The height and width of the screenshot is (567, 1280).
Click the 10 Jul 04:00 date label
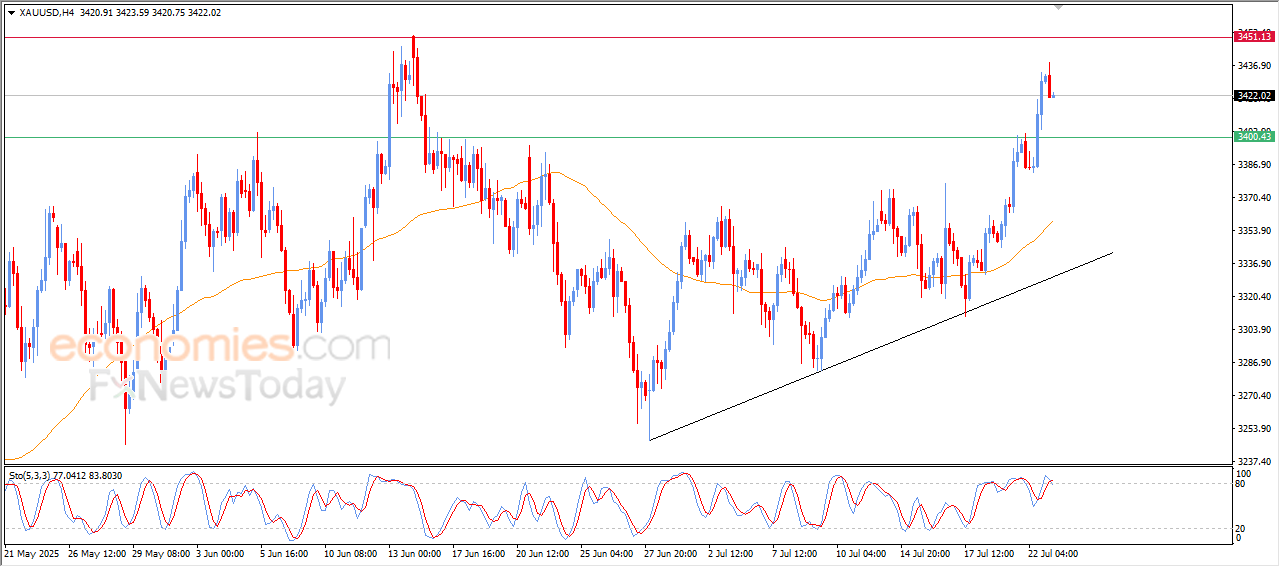coord(860,553)
